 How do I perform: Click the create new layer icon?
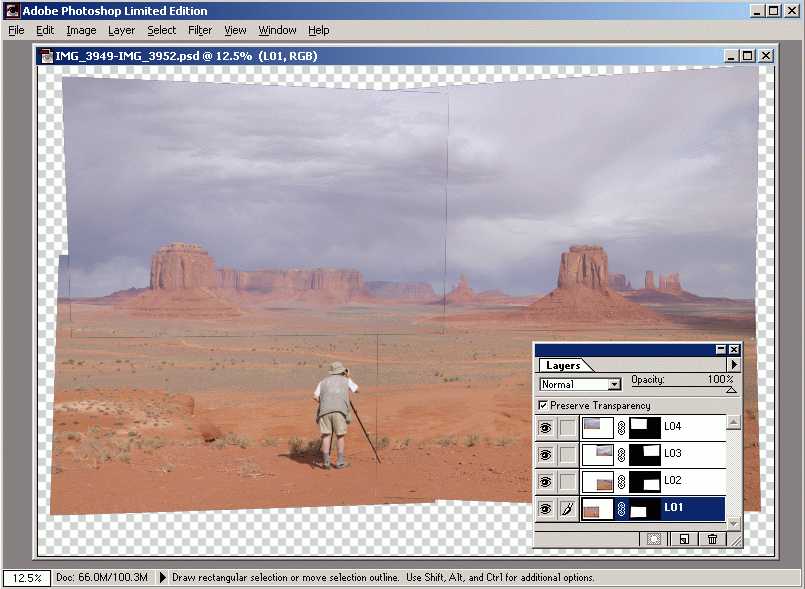(x=683, y=539)
